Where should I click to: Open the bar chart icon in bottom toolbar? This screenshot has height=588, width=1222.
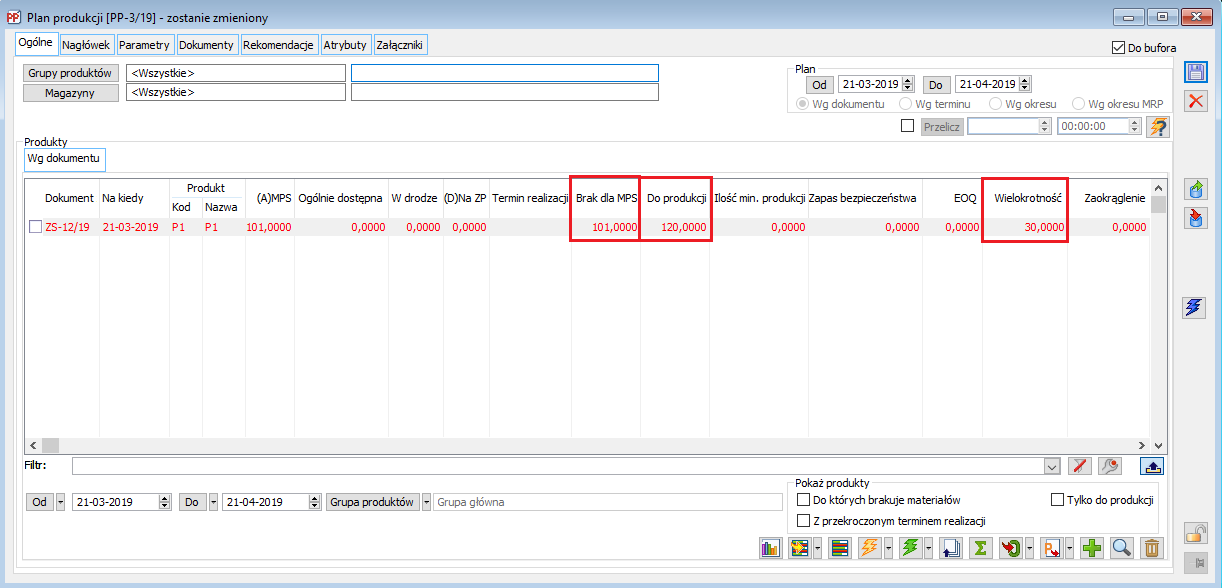770,548
